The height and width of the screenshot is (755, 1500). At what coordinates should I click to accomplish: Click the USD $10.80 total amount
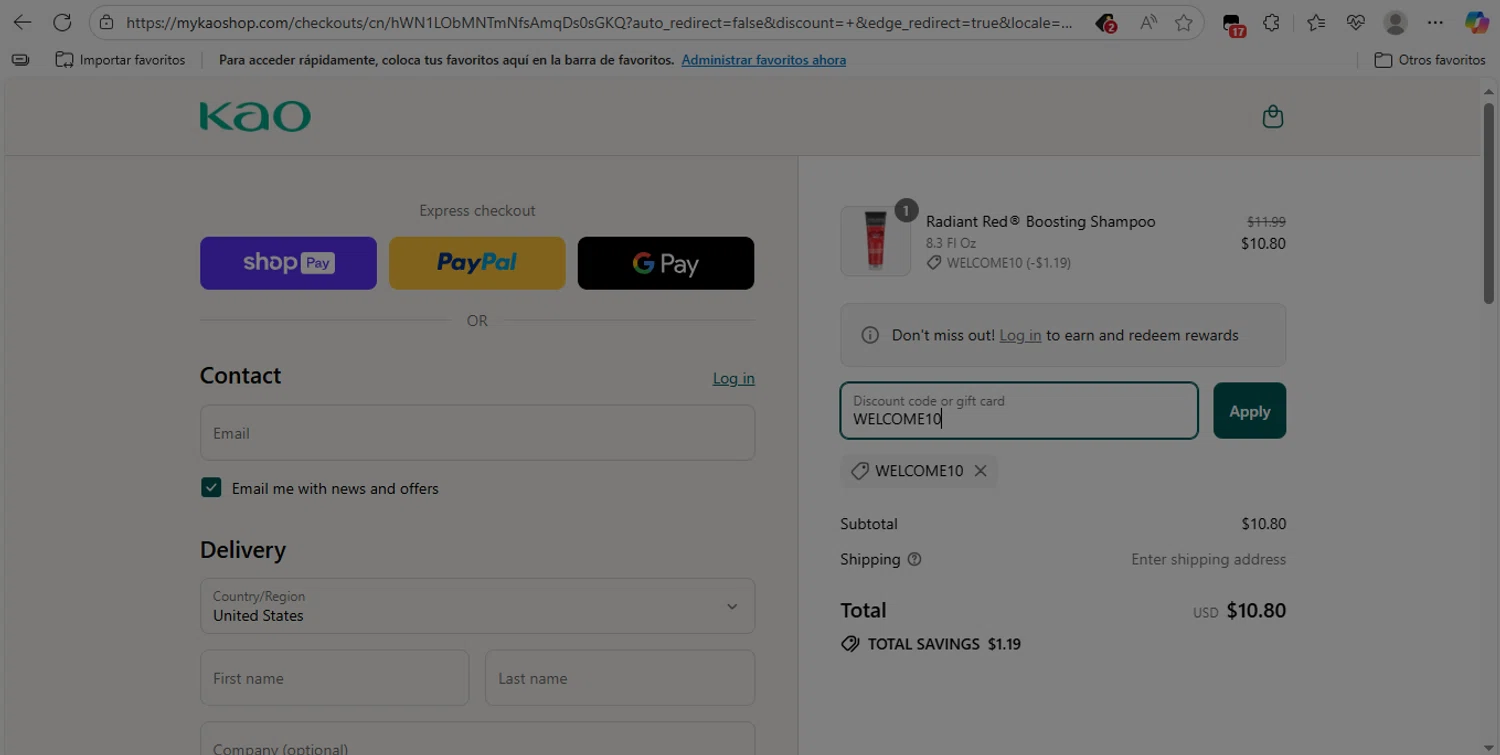coord(1239,610)
